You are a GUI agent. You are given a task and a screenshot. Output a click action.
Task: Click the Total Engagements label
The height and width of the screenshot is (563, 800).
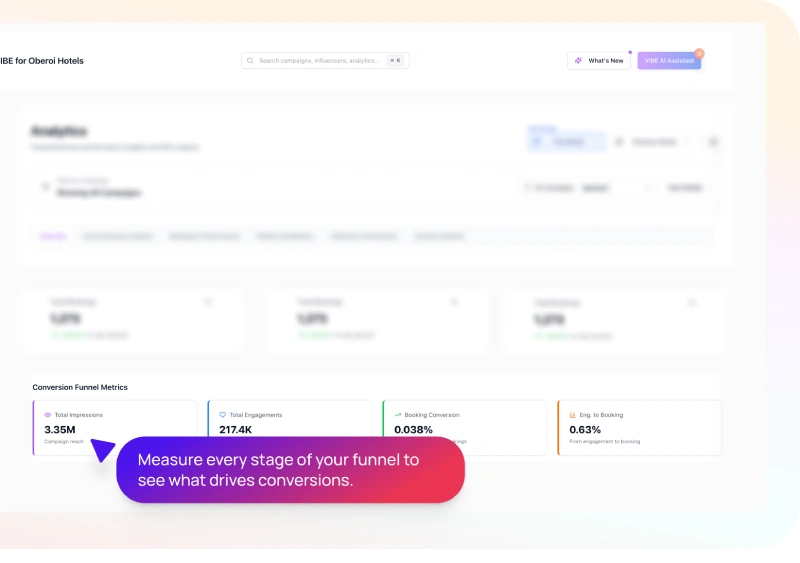[x=256, y=415]
